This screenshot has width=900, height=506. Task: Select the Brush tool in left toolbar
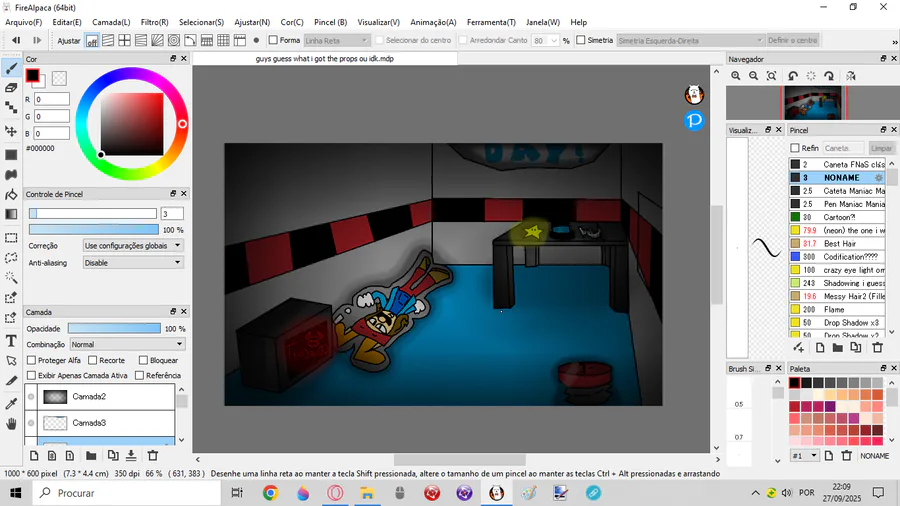click(x=11, y=68)
